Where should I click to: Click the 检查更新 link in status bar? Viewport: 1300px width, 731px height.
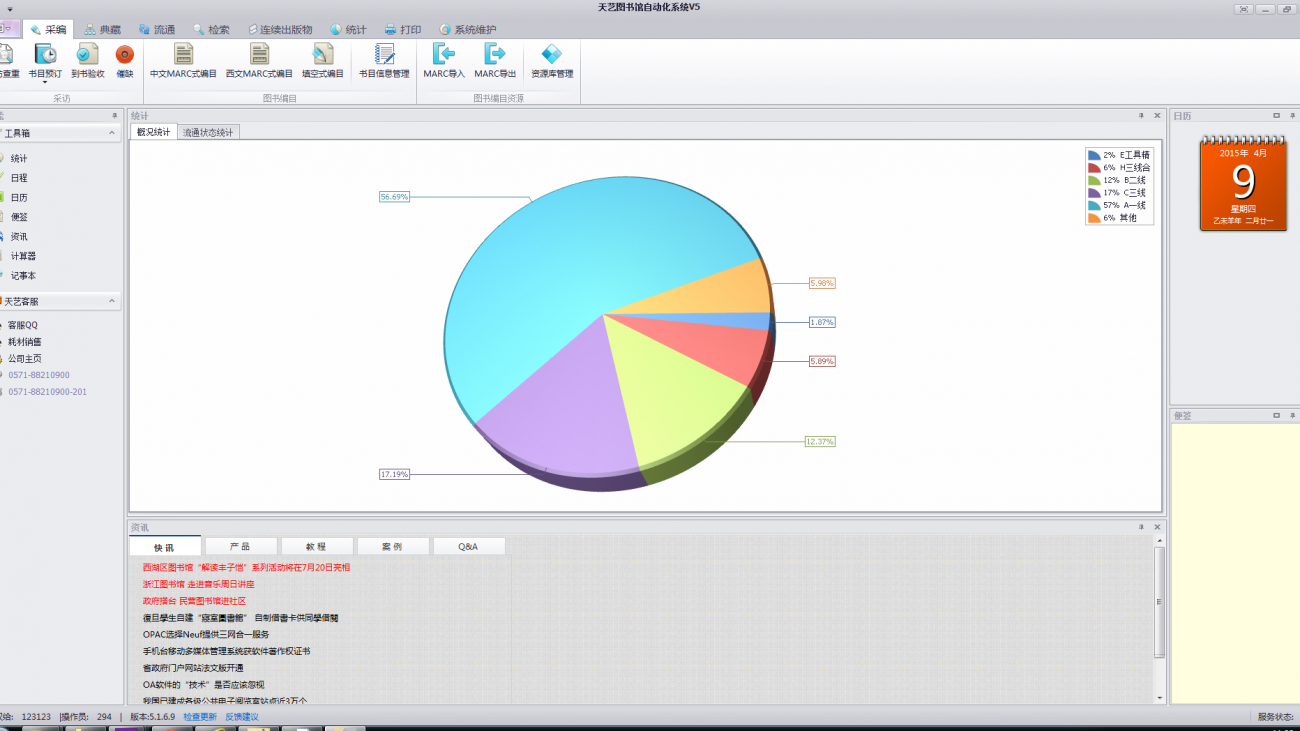coord(199,716)
